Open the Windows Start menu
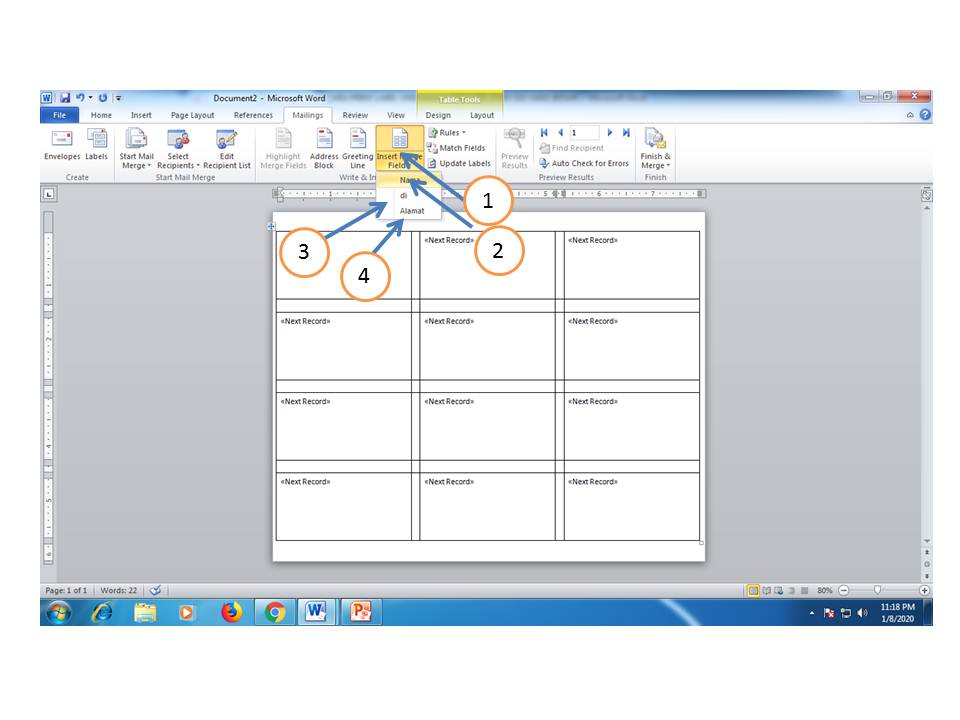This screenshot has width=960, height=720. point(59,612)
